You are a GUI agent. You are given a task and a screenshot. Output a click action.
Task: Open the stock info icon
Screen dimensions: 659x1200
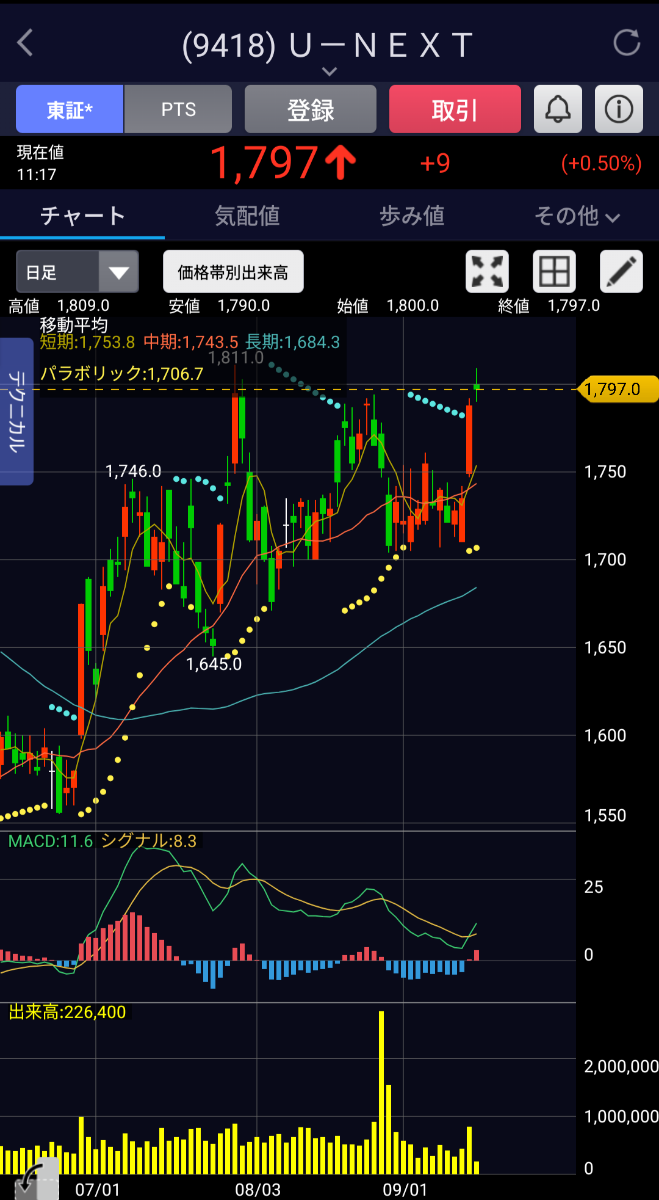619,109
